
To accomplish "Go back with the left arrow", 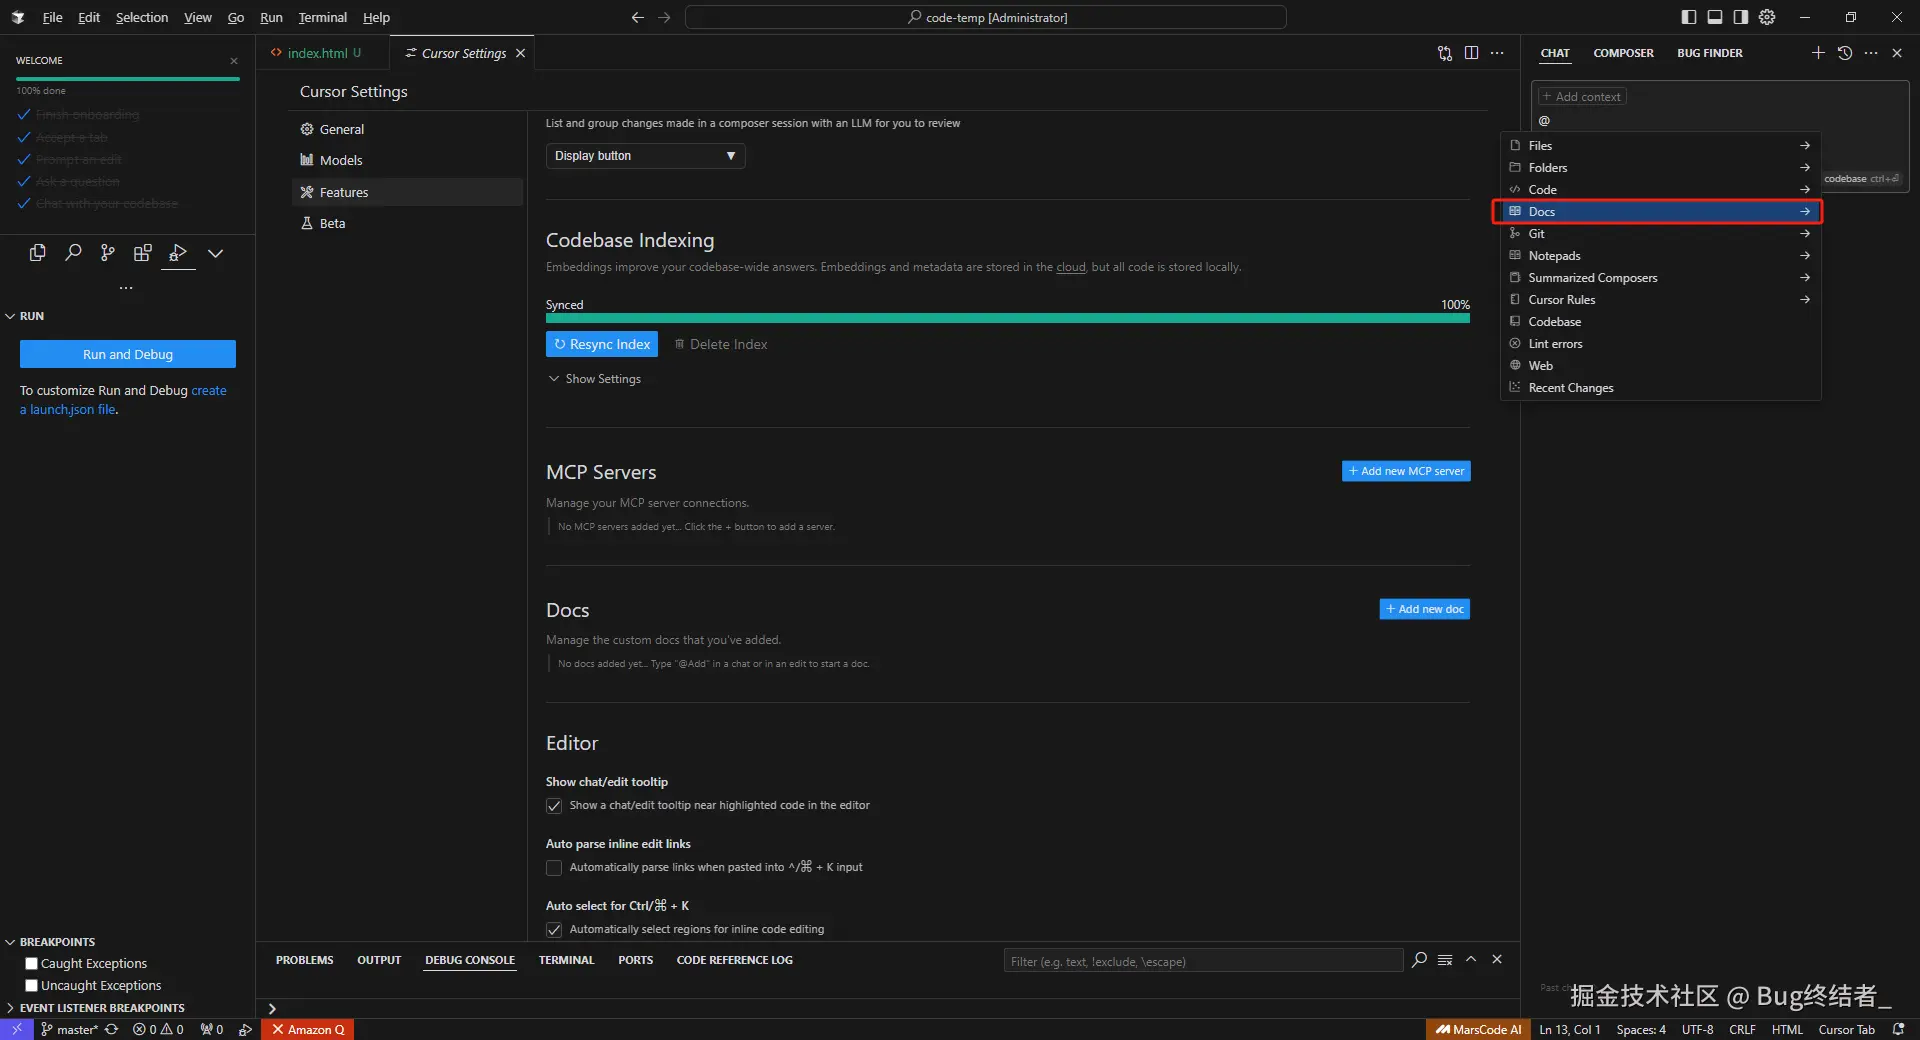I will tap(638, 17).
